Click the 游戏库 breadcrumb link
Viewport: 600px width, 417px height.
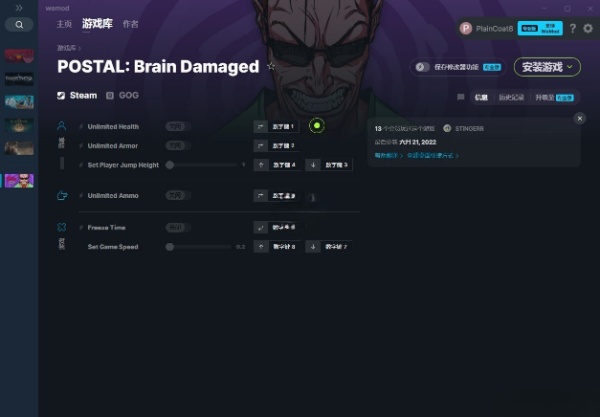pyautogui.click(x=67, y=48)
